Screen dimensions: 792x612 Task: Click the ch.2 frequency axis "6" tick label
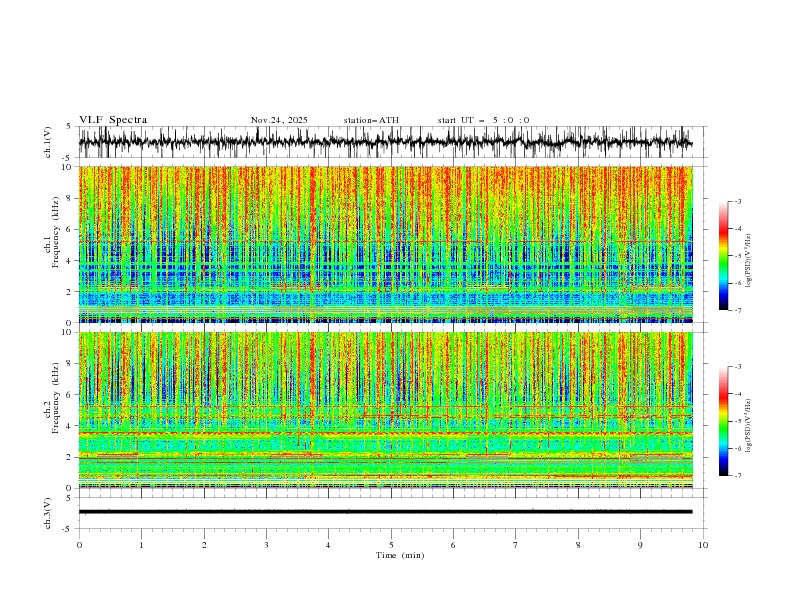[x=71, y=394]
